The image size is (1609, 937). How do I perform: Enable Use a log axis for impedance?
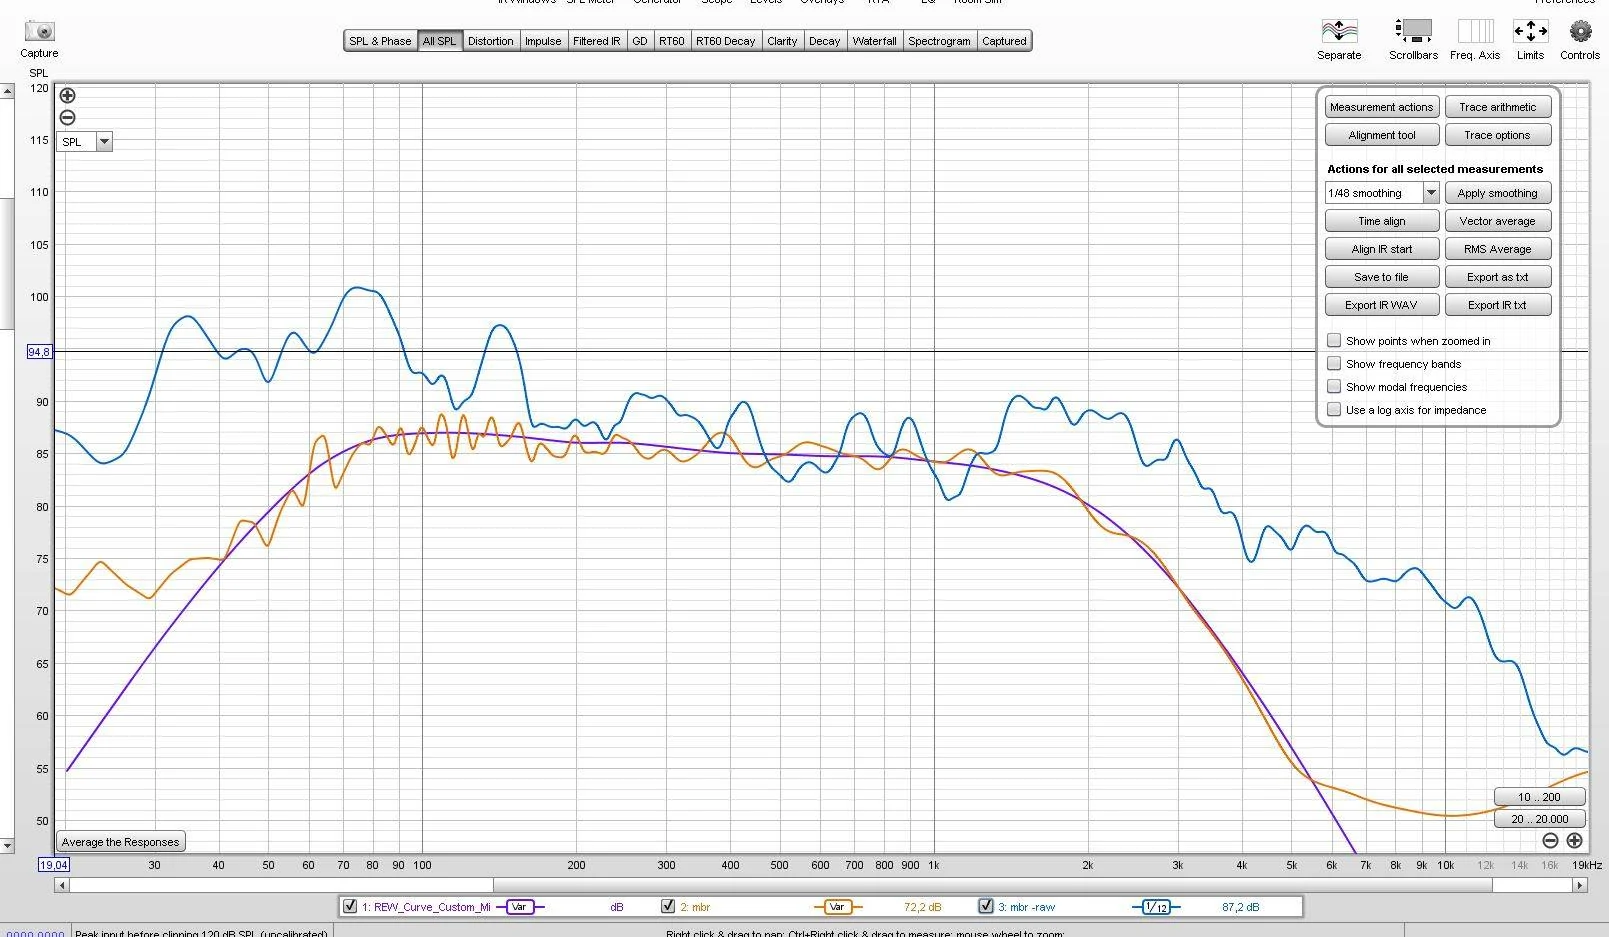click(x=1334, y=410)
